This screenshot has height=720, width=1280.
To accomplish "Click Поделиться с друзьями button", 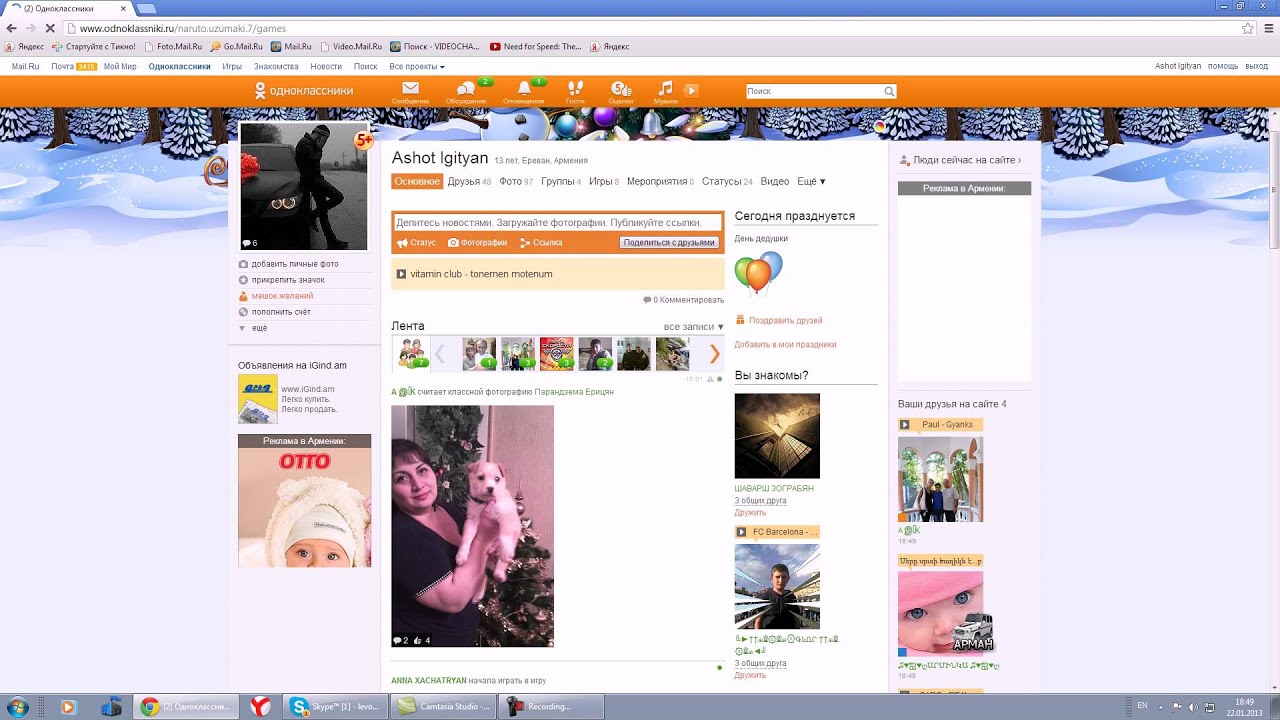I will click(669, 243).
